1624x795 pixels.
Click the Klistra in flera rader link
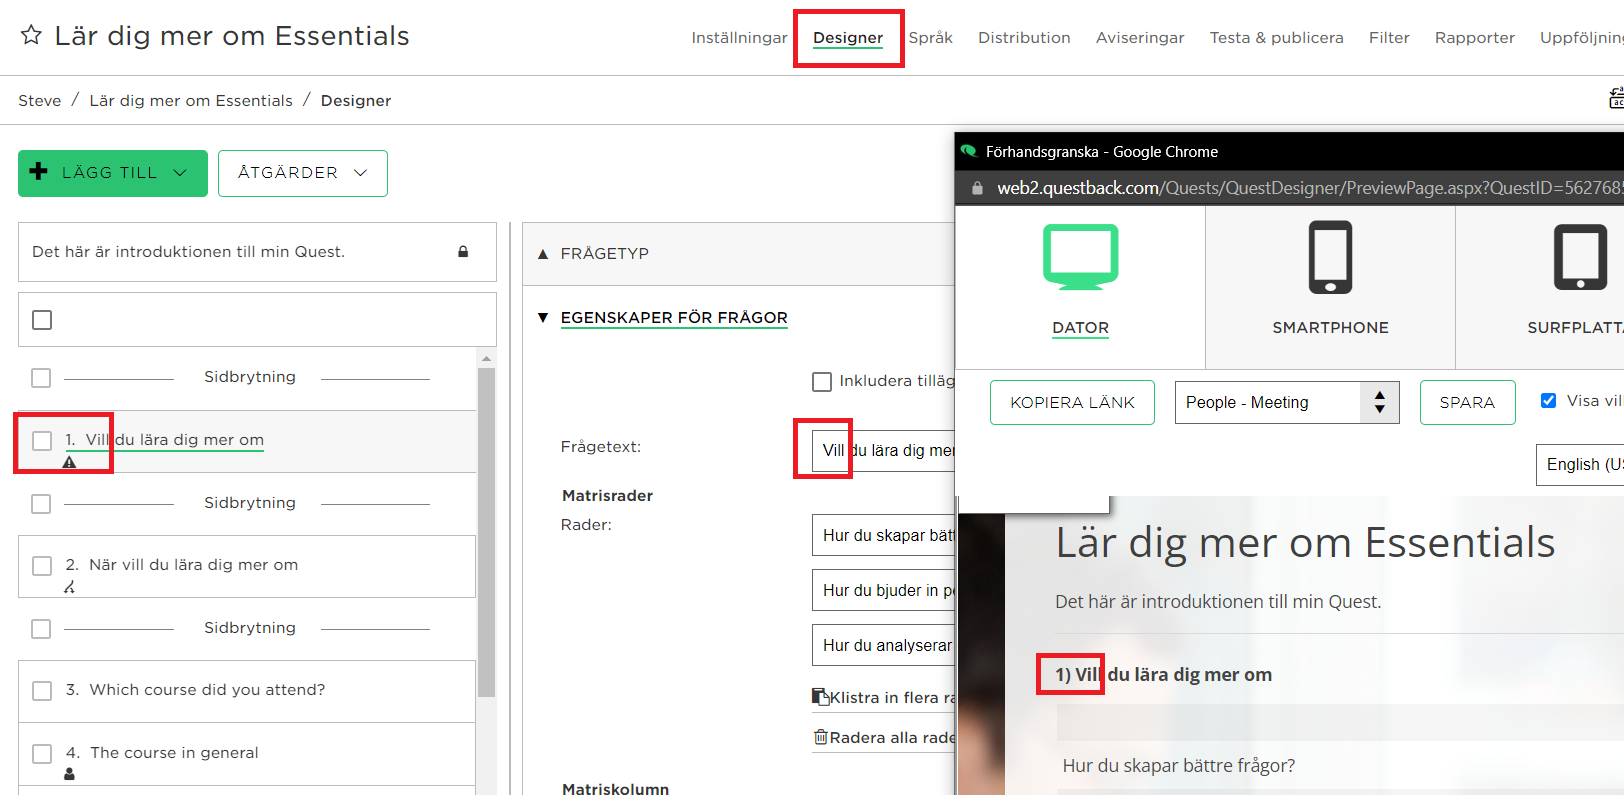click(x=892, y=698)
